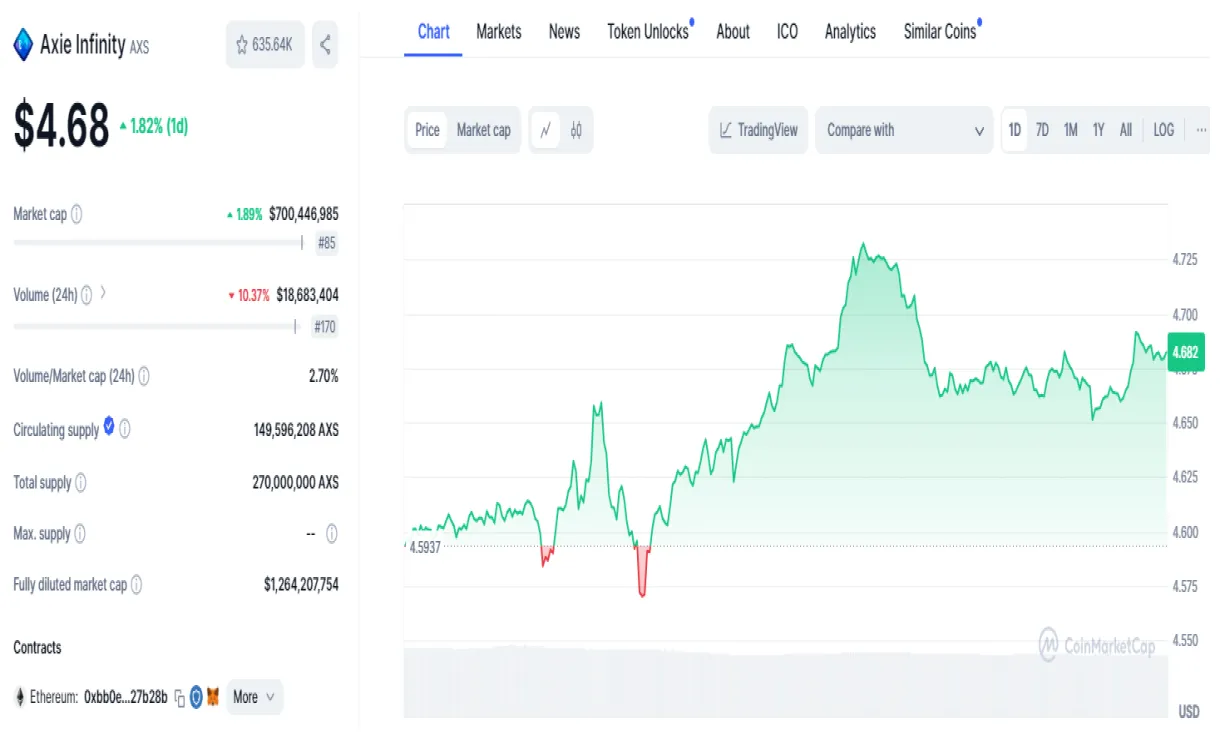Open TradingView chart mode
Image resolution: width=1220 pixels, height=740 pixels.
pyautogui.click(x=758, y=129)
